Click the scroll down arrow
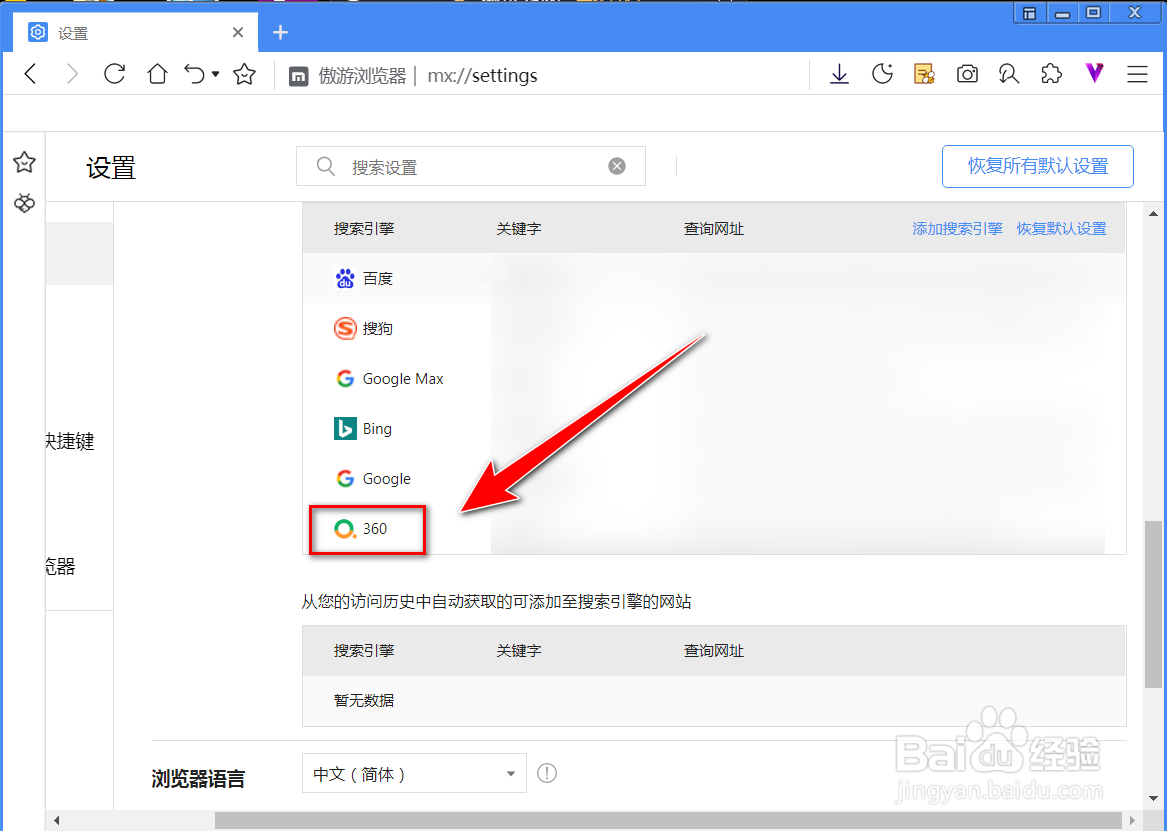The image size is (1167, 831). point(1154,798)
